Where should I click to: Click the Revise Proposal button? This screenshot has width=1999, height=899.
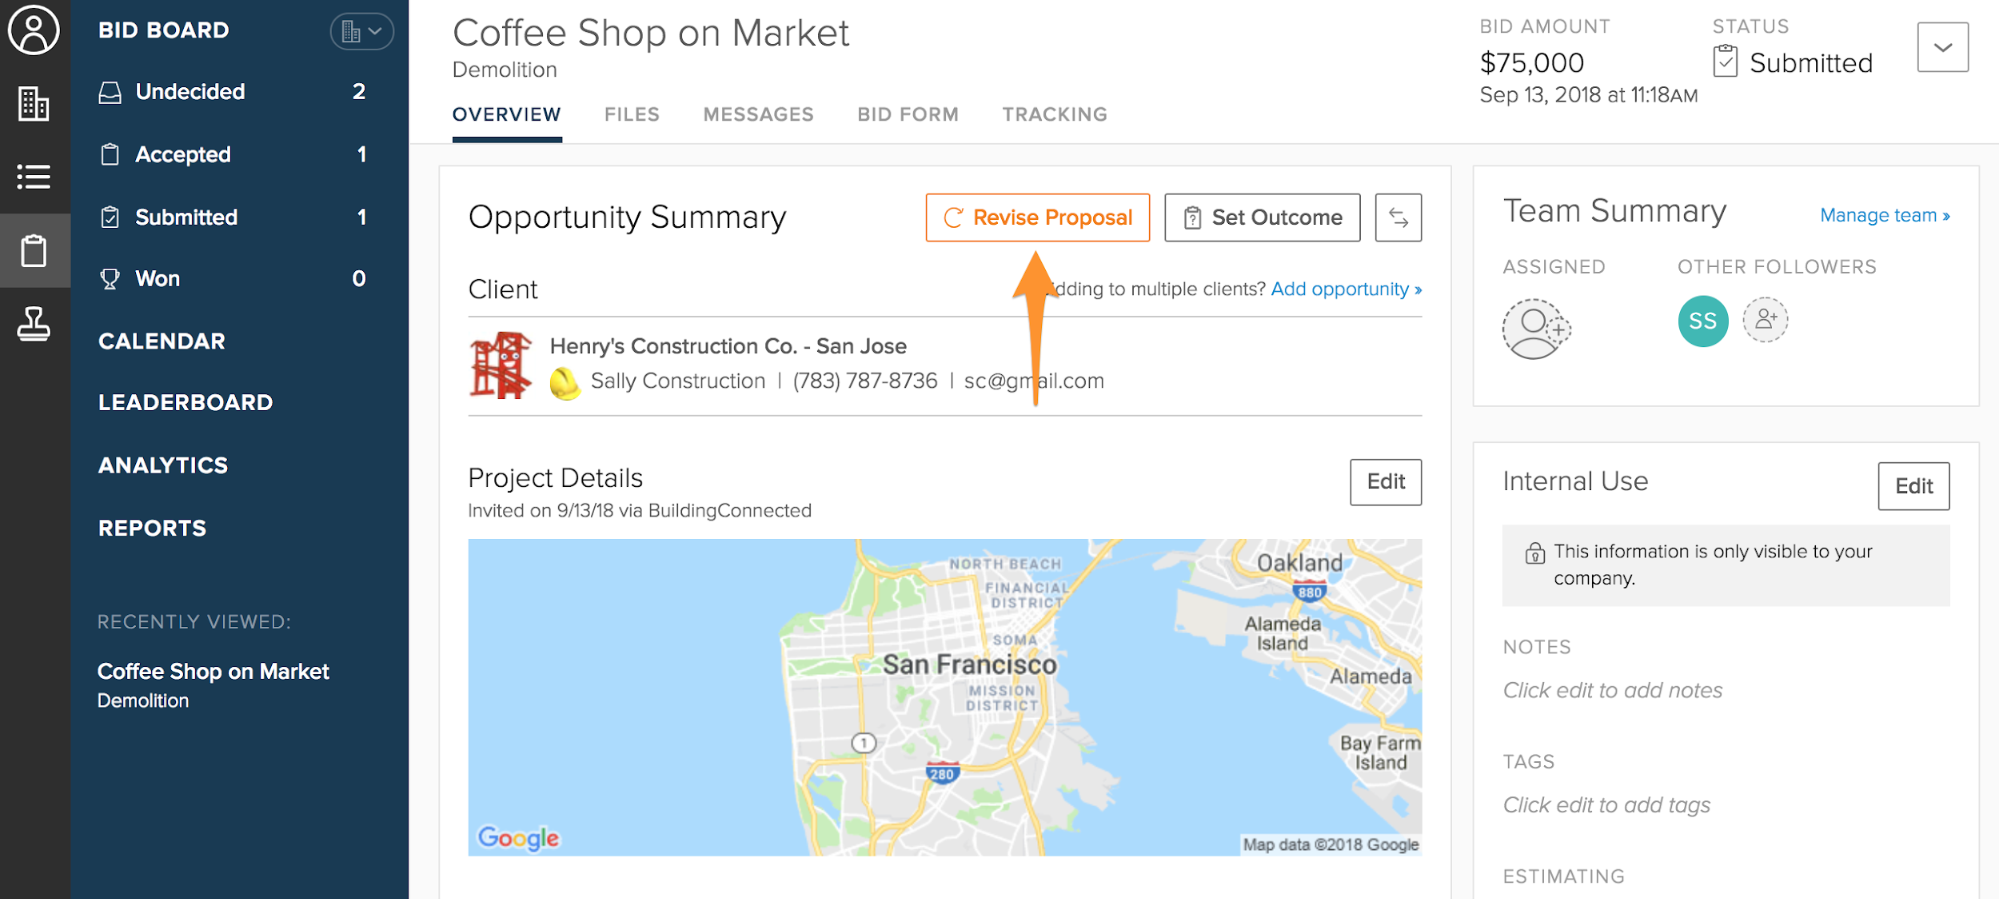(1037, 218)
